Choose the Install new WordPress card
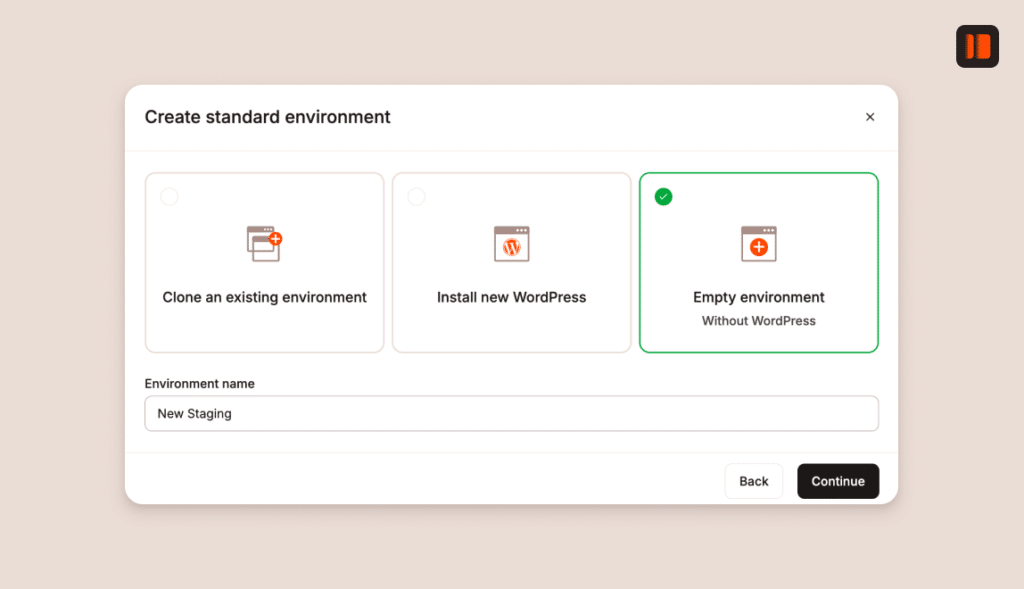The height and width of the screenshot is (589, 1024). click(511, 262)
